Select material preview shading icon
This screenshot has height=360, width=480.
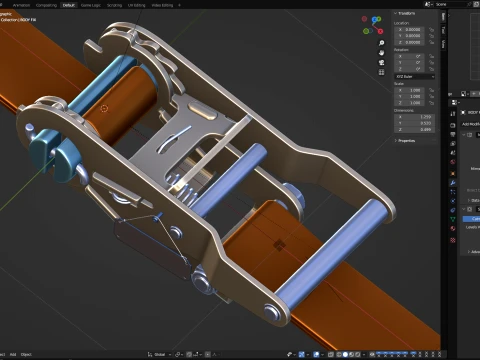351,354
